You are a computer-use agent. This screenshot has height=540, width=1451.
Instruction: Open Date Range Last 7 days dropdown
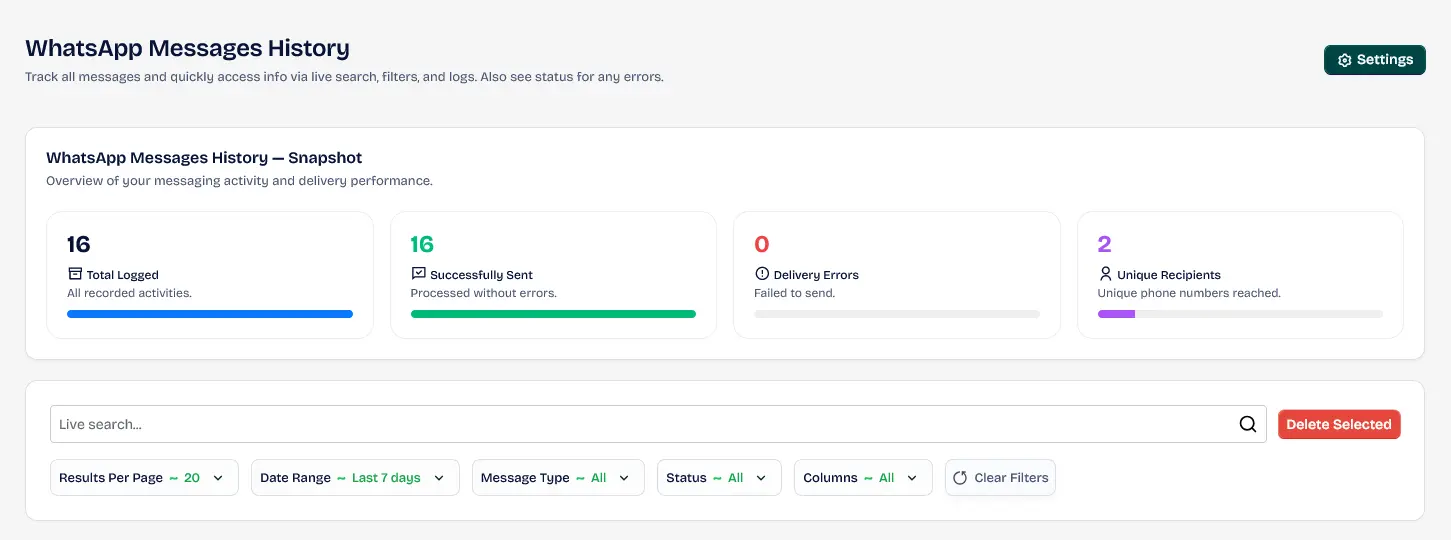(x=355, y=478)
